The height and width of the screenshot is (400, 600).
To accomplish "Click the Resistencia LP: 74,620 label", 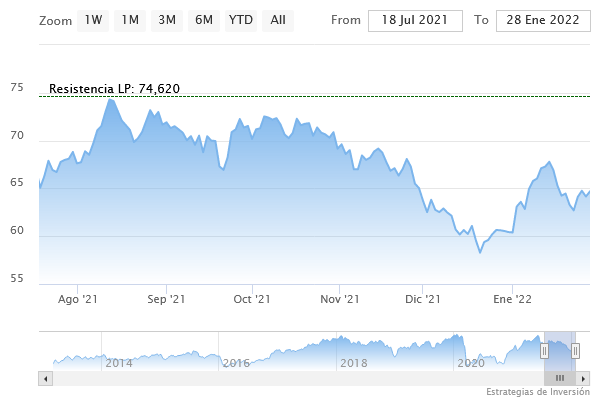I will click(x=114, y=89).
